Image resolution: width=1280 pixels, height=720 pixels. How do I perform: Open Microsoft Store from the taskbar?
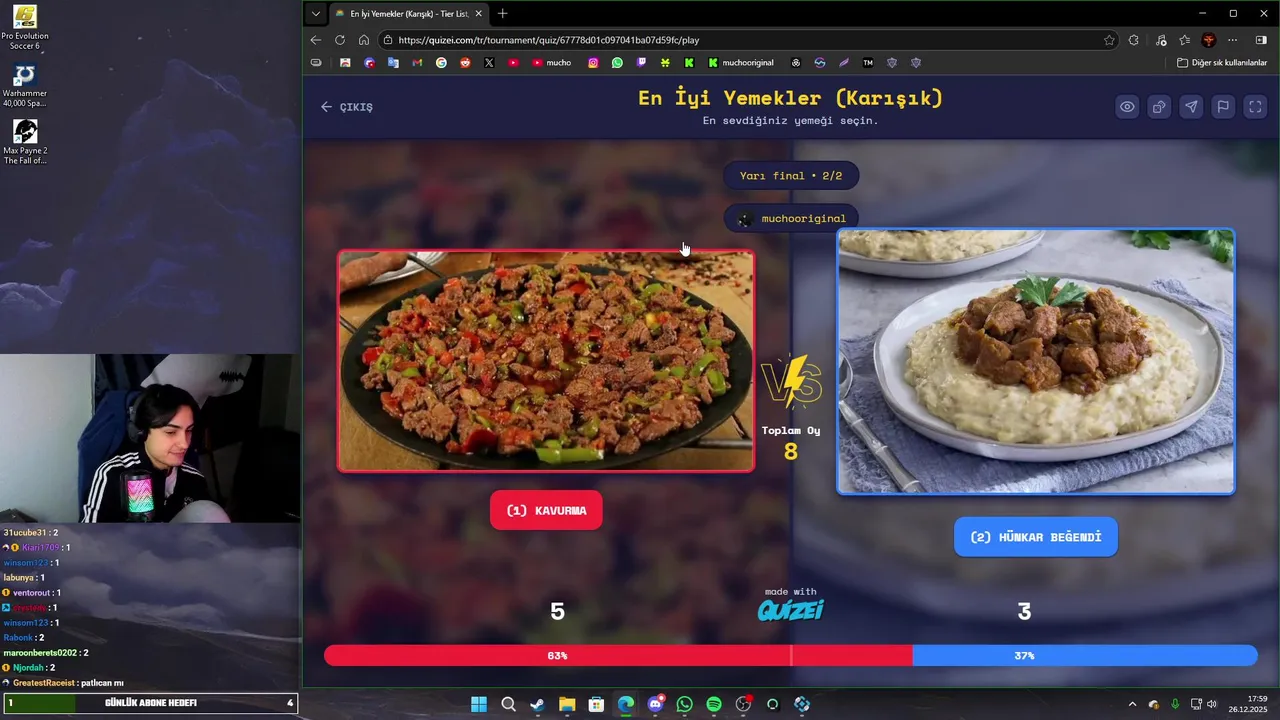pyautogui.click(x=596, y=704)
